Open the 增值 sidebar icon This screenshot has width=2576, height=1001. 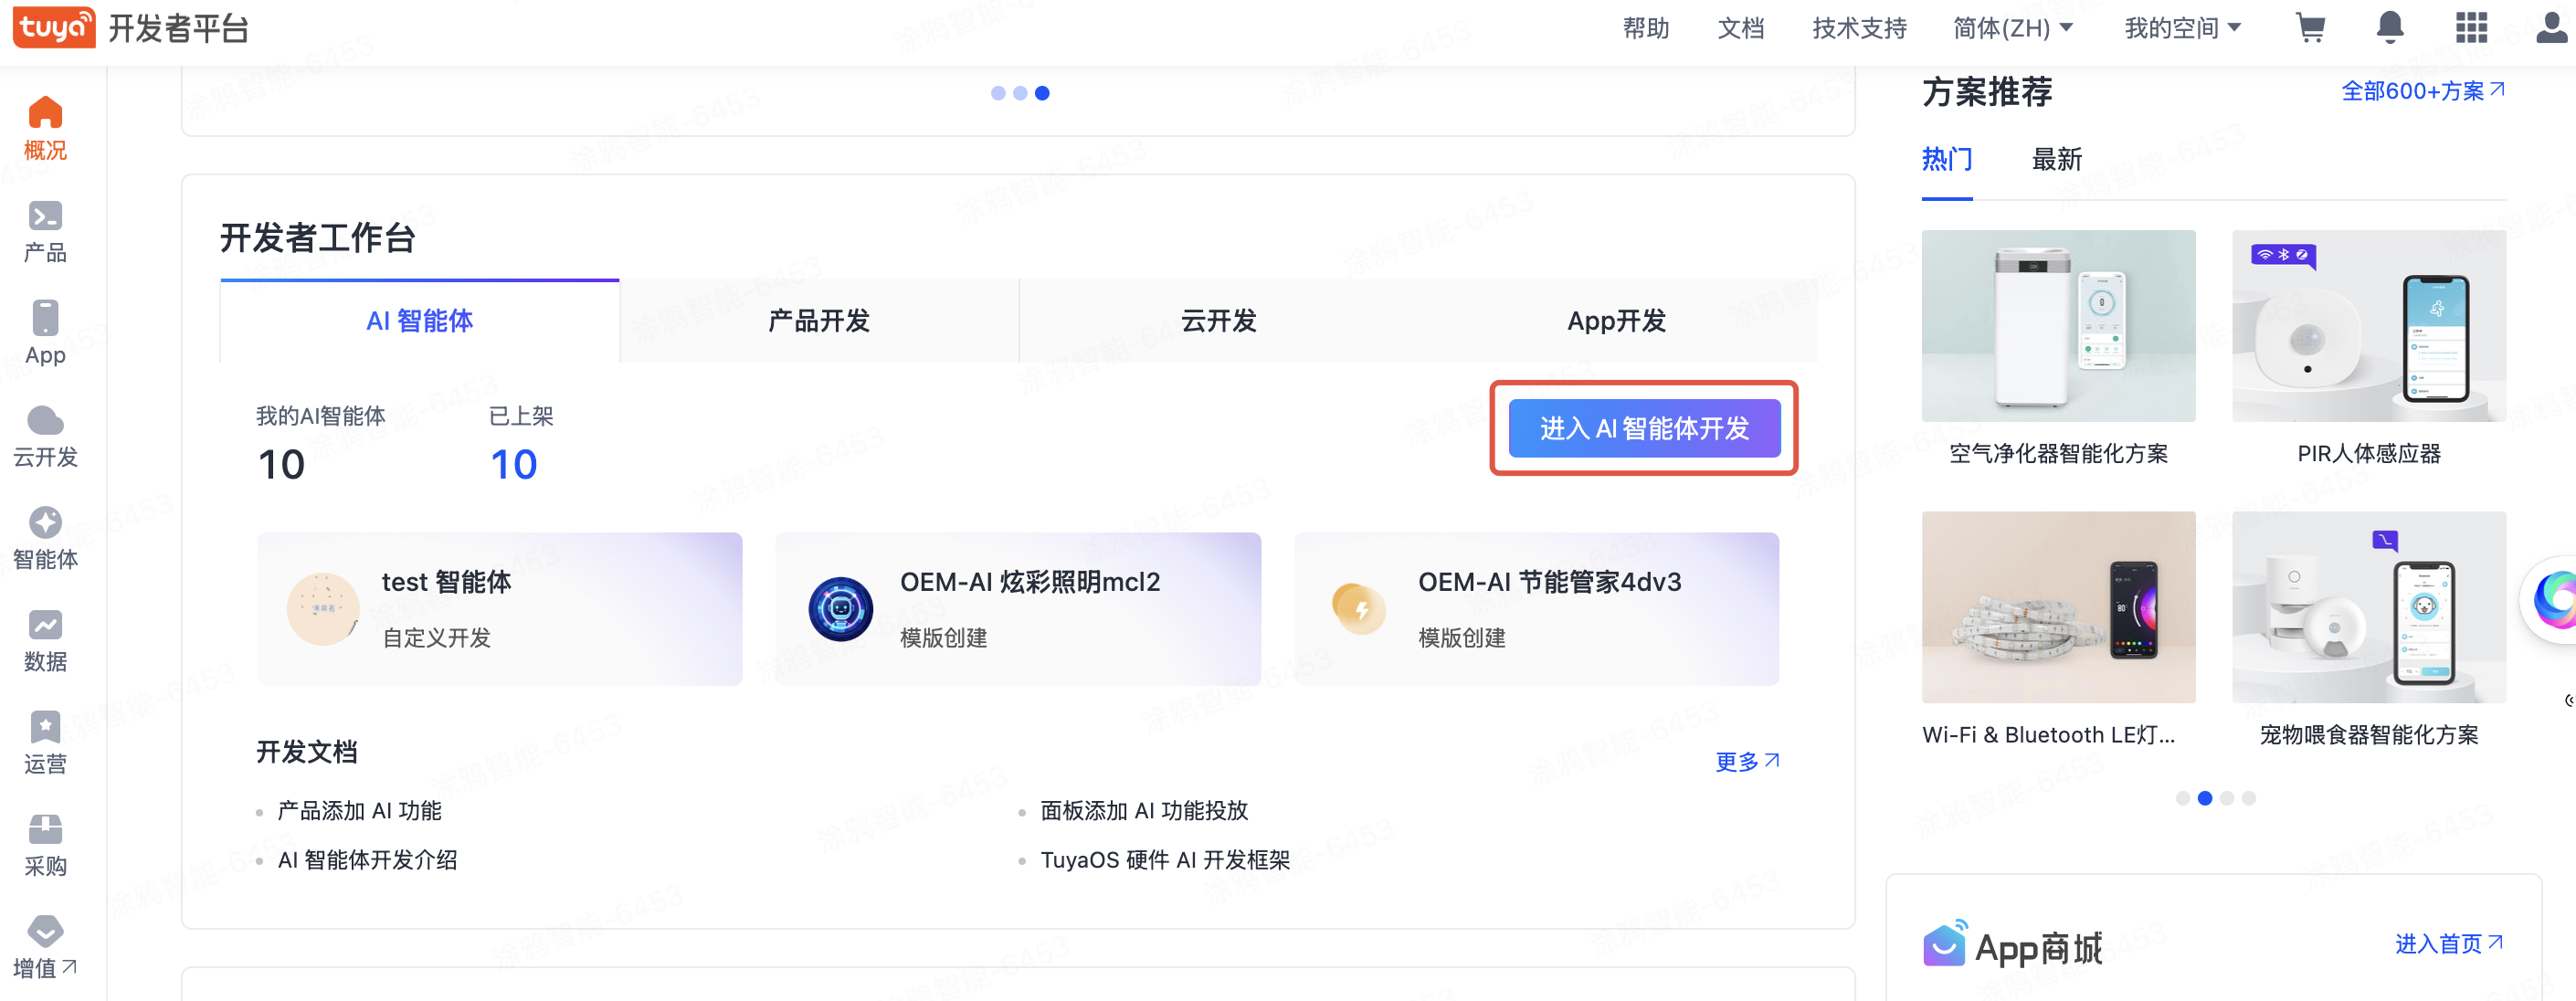click(45, 931)
